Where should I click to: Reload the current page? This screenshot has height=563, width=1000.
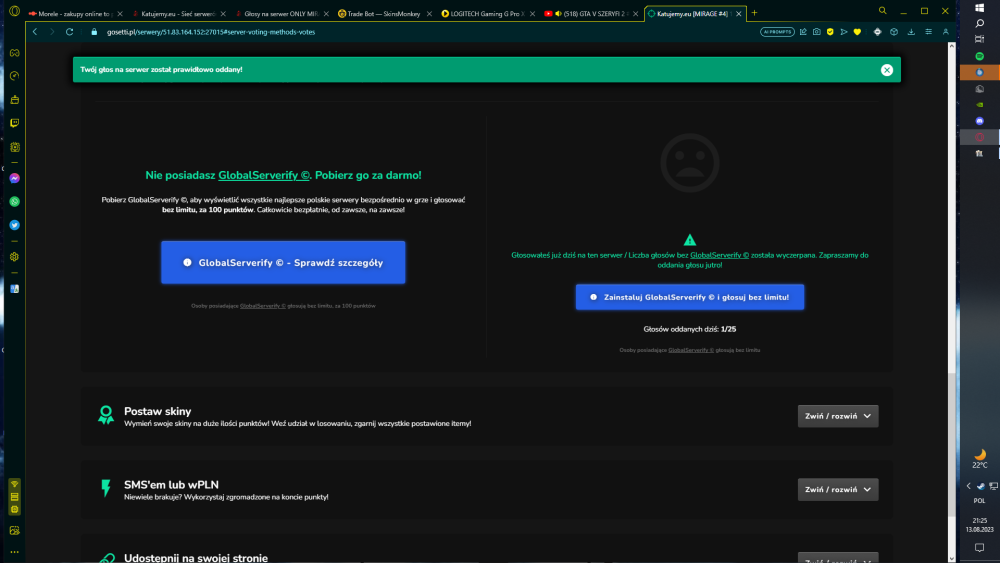(70, 32)
